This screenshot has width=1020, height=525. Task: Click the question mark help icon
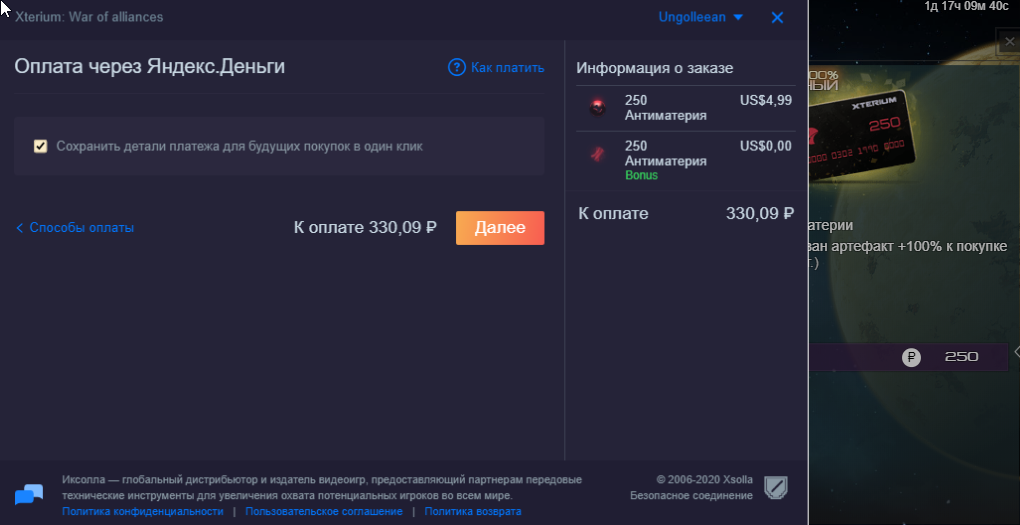click(x=457, y=67)
